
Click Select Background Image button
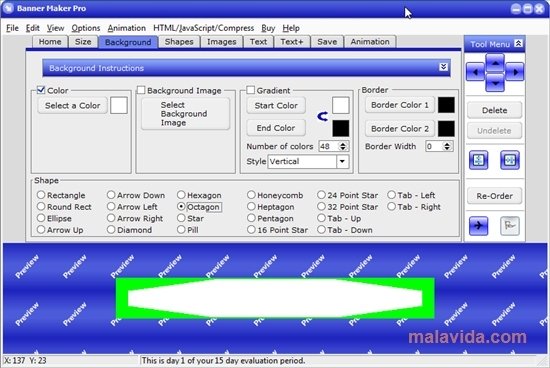(x=186, y=114)
